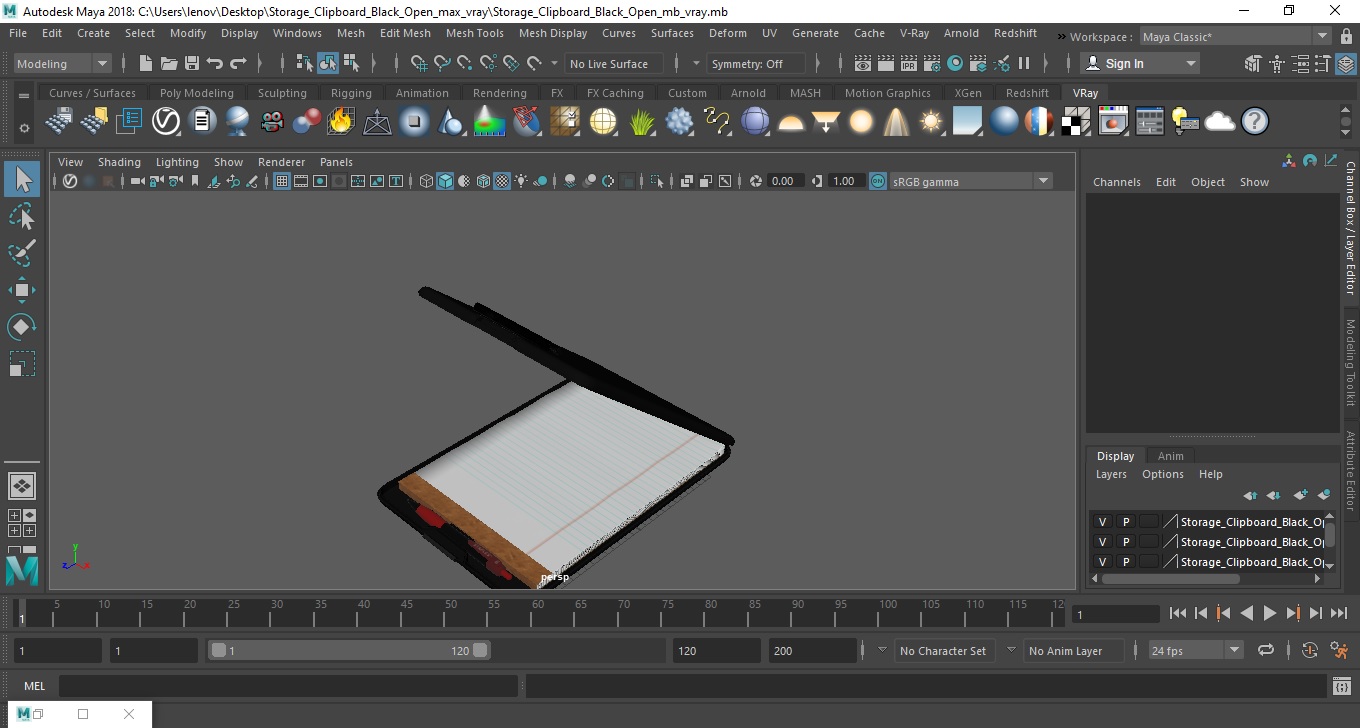Toggle the viewport grid display button
Viewport: 1360px width, 728px height.
tap(282, 181)
